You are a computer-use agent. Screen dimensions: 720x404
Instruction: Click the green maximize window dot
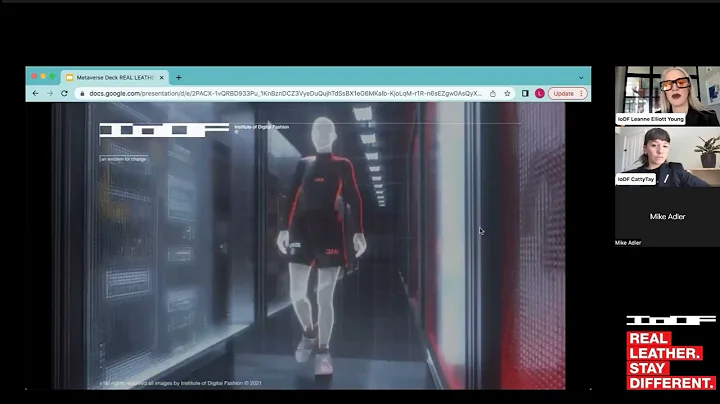(x=52, y=76)
